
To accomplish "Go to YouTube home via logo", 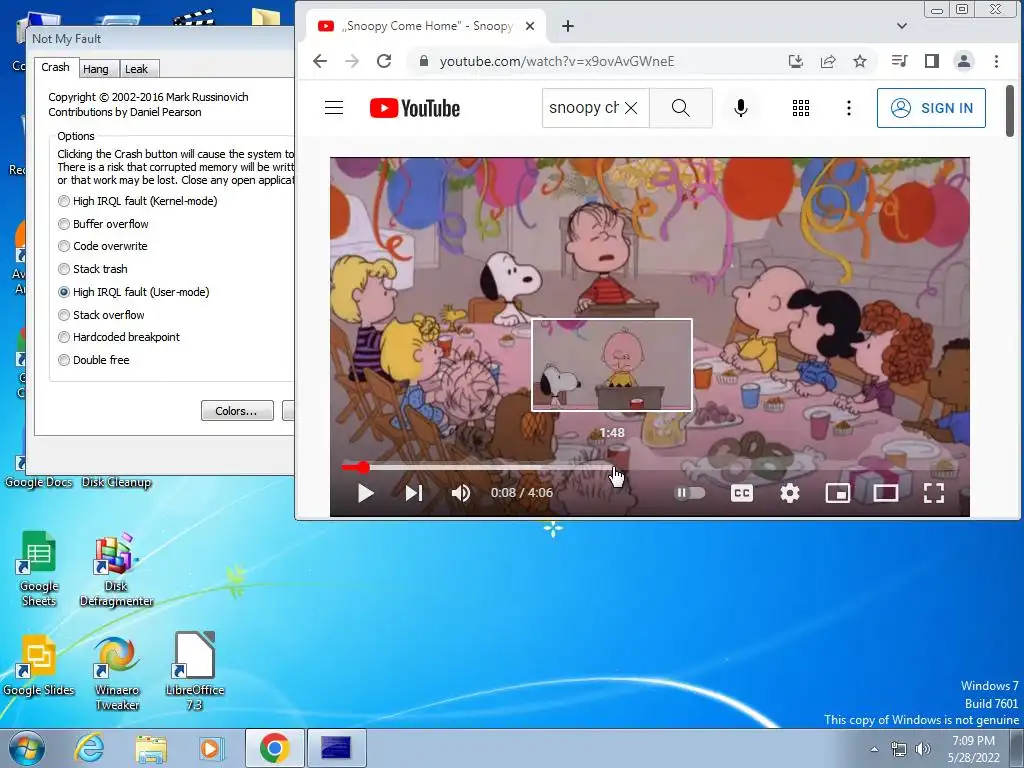I will pos(415,108).
